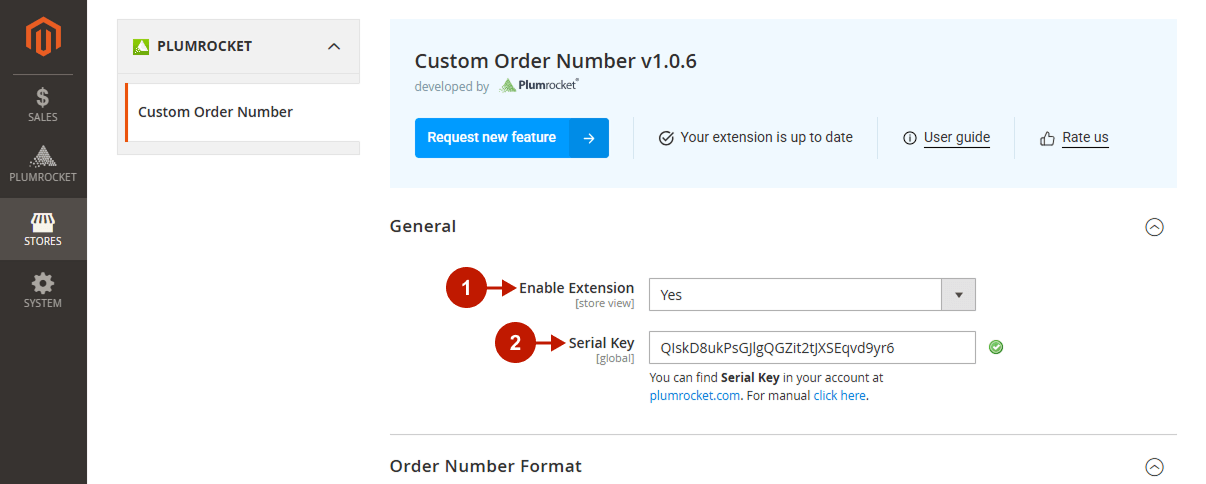Screen dimensions: 1206x484
Task: Open the Enable Extension dropdown
Action: click(811, 295)
